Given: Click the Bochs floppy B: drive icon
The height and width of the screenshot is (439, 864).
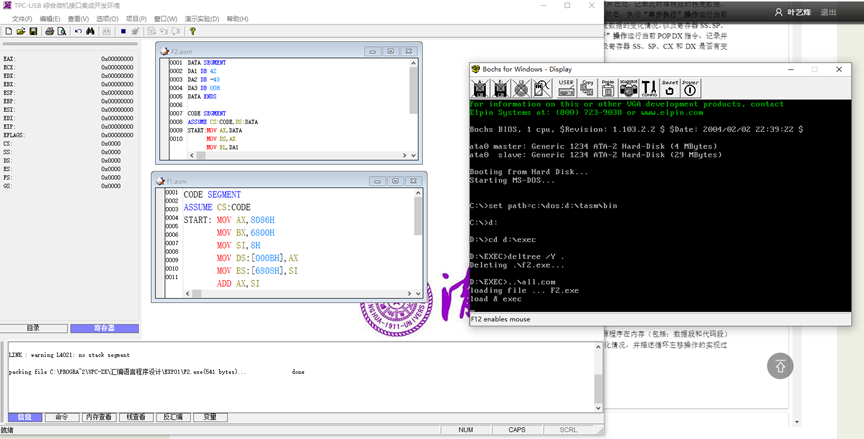Looking at the screenshot, I should [500, 88].
